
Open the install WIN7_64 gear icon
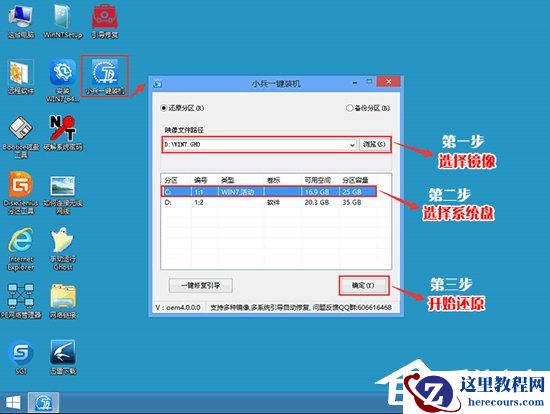click(63, 81)
